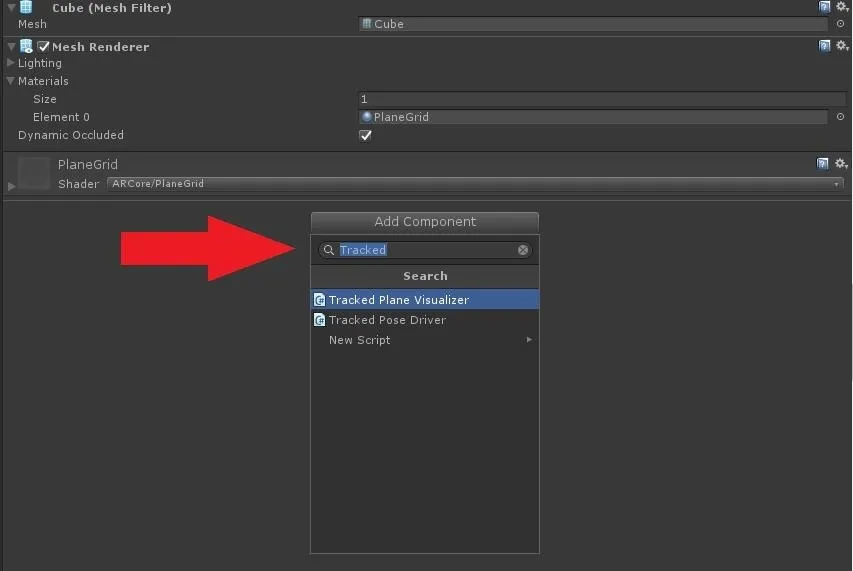
Task: Click the Mesh Renderer title text
Action: [x=101, y=47]
